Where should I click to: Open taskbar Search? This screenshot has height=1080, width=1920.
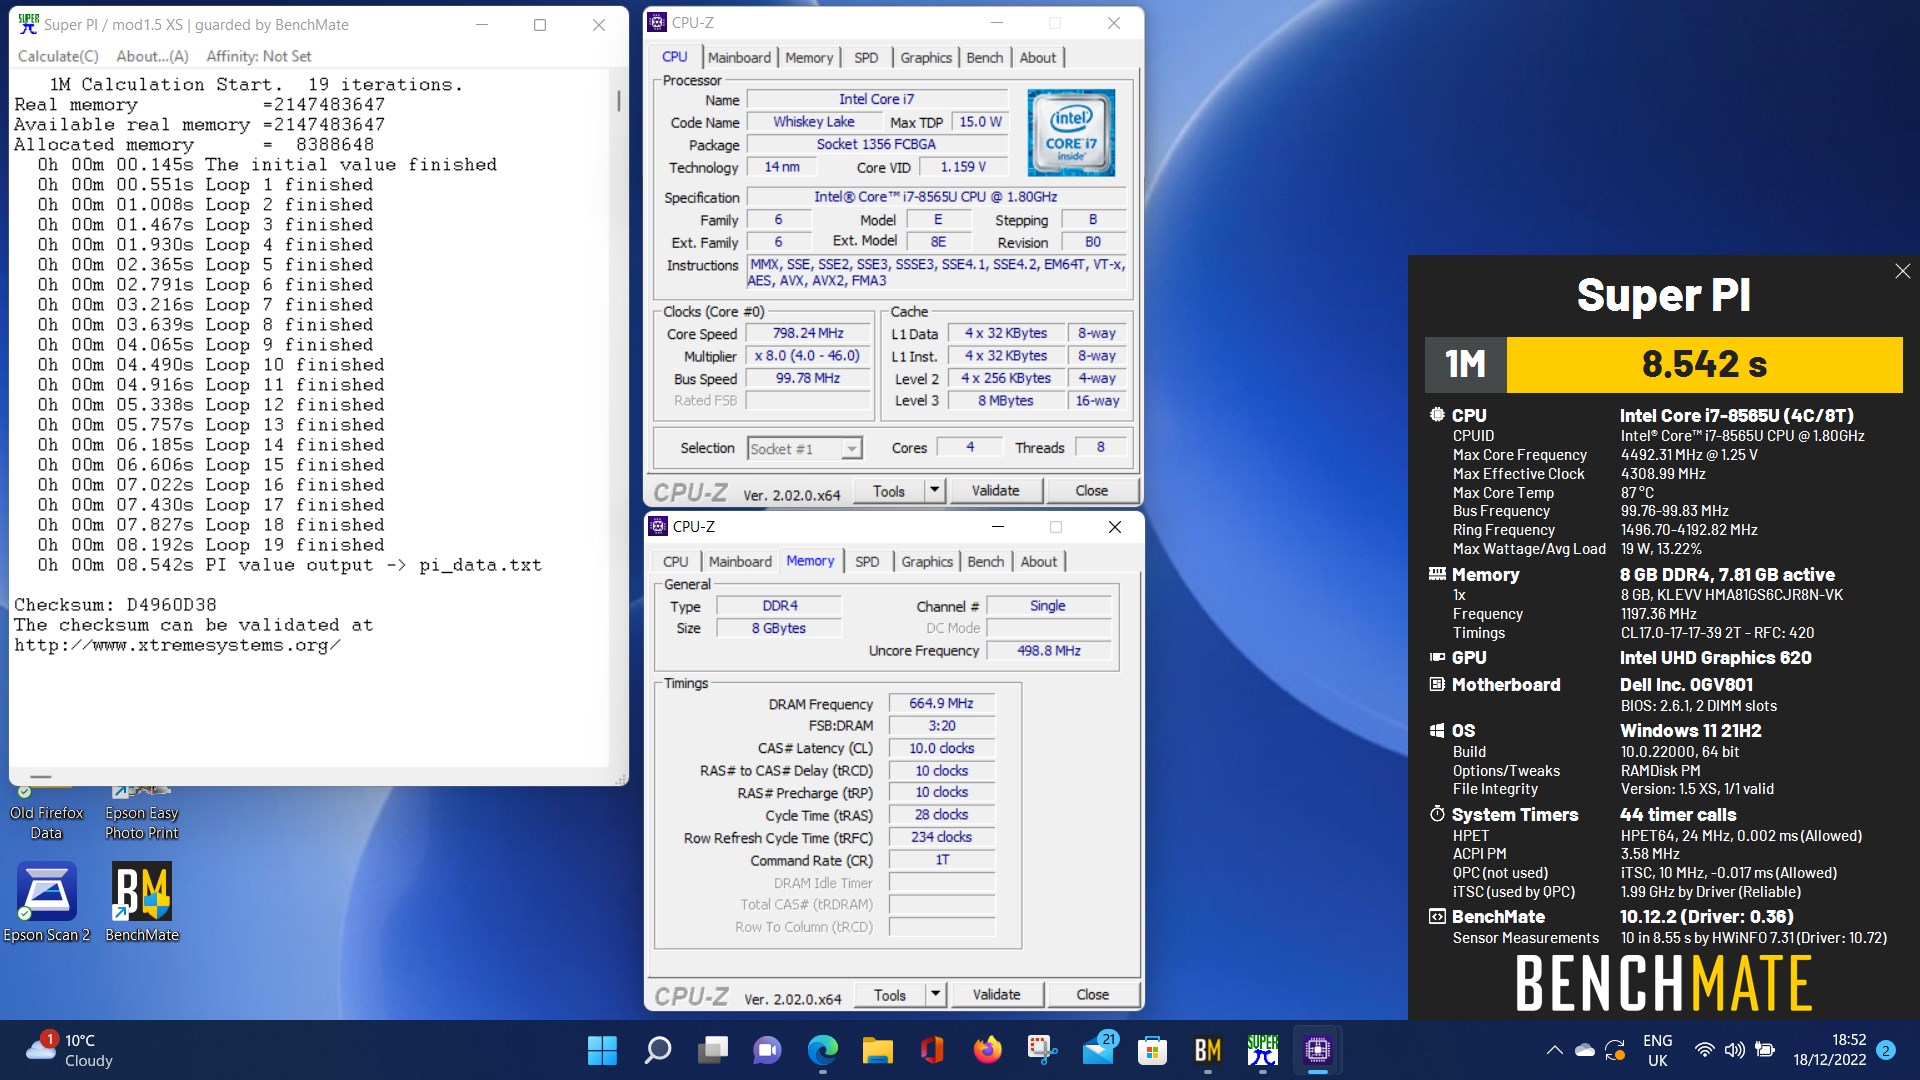point(657,1050)
